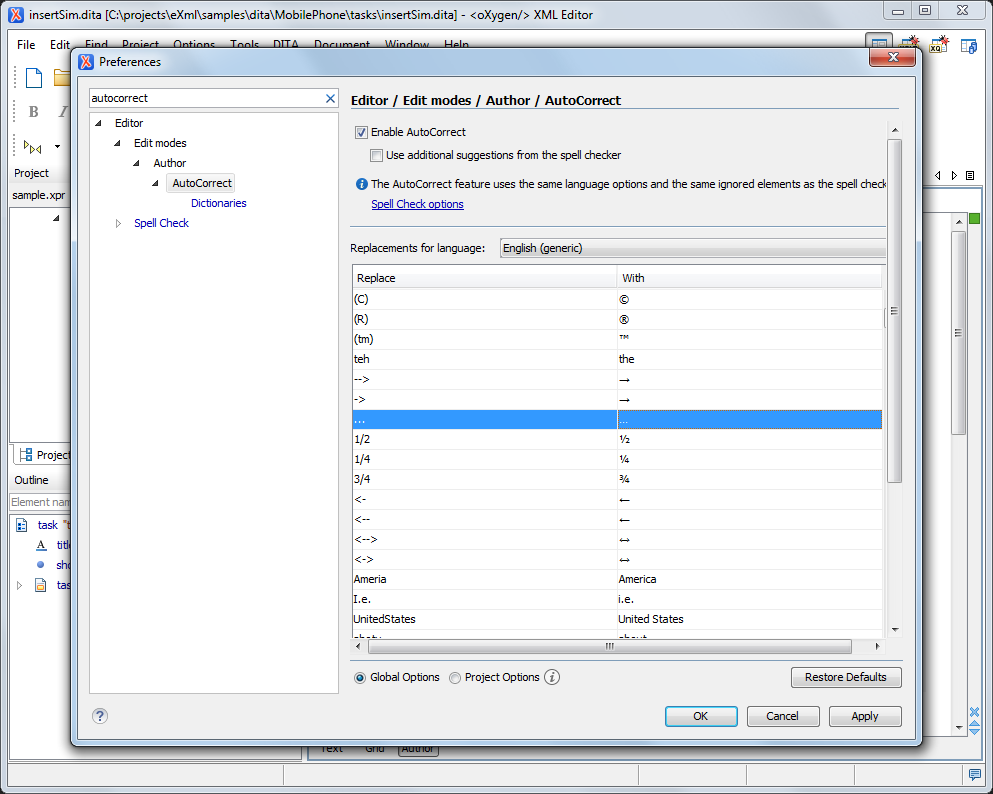Image resolution: width=993 pixels, height=794 pixels.
Task: Open the Edit menu
Action: pyautogui.click(x=60, y=44)
